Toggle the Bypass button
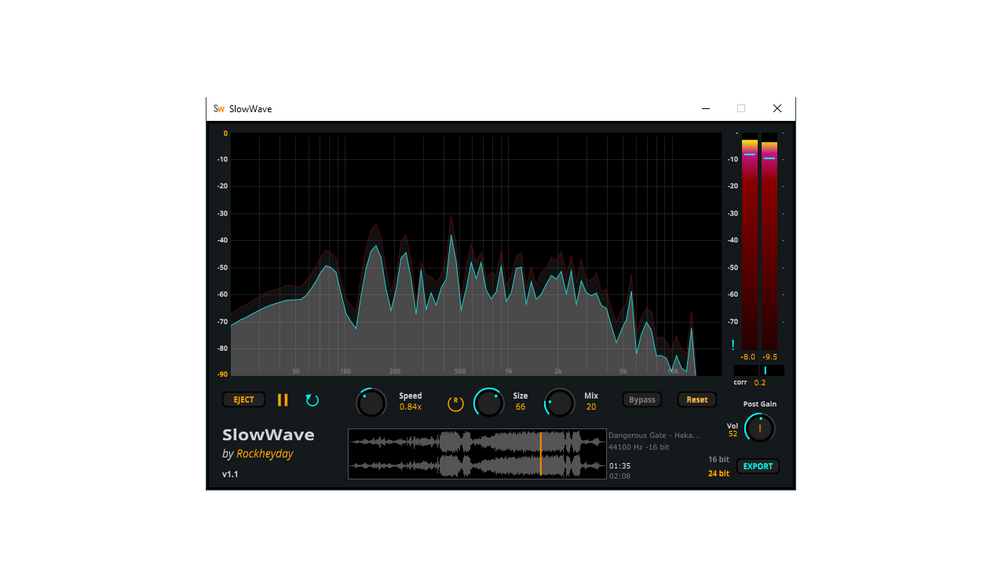The width and height of the screenshot is (1005, 565). [642, 400]
